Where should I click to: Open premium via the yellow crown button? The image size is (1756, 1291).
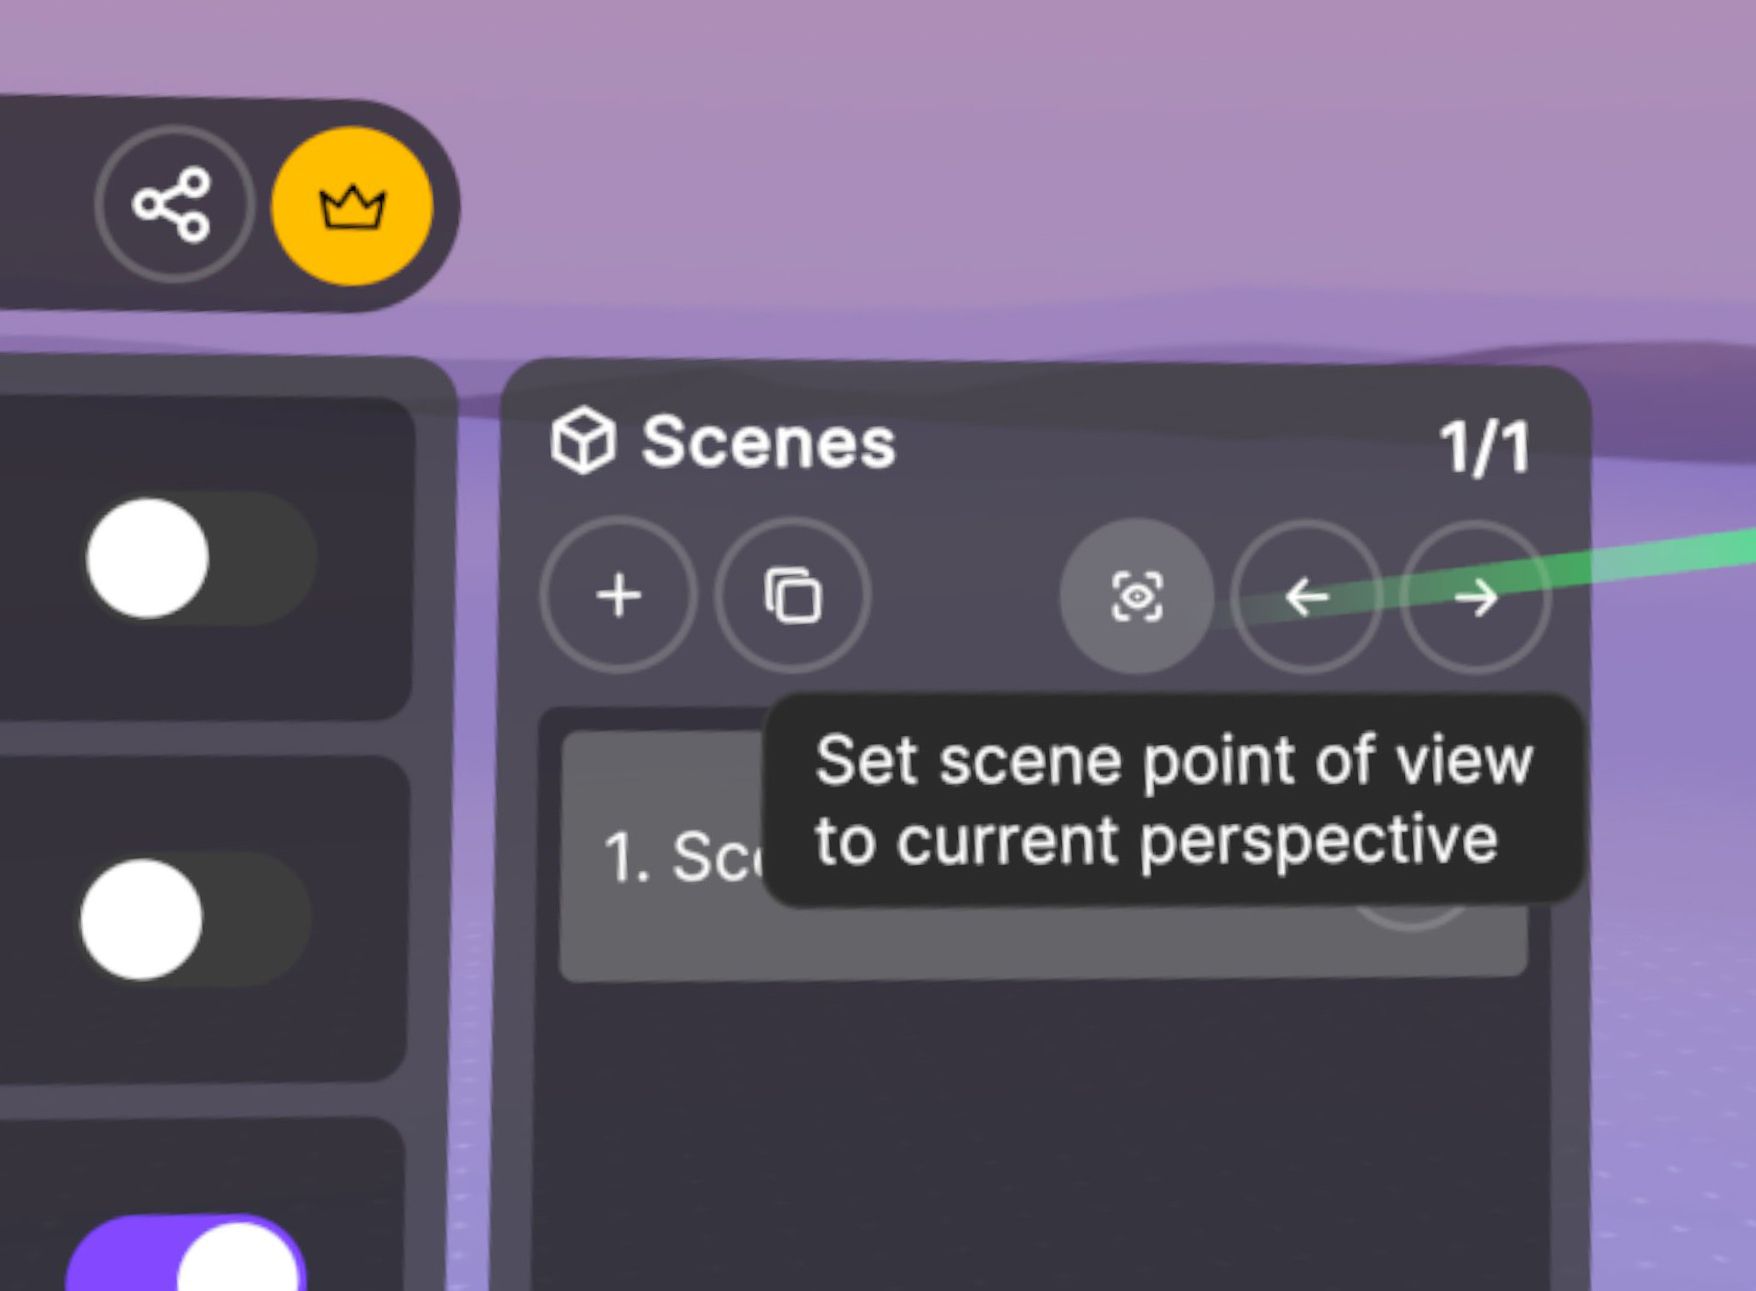point(352,207)
